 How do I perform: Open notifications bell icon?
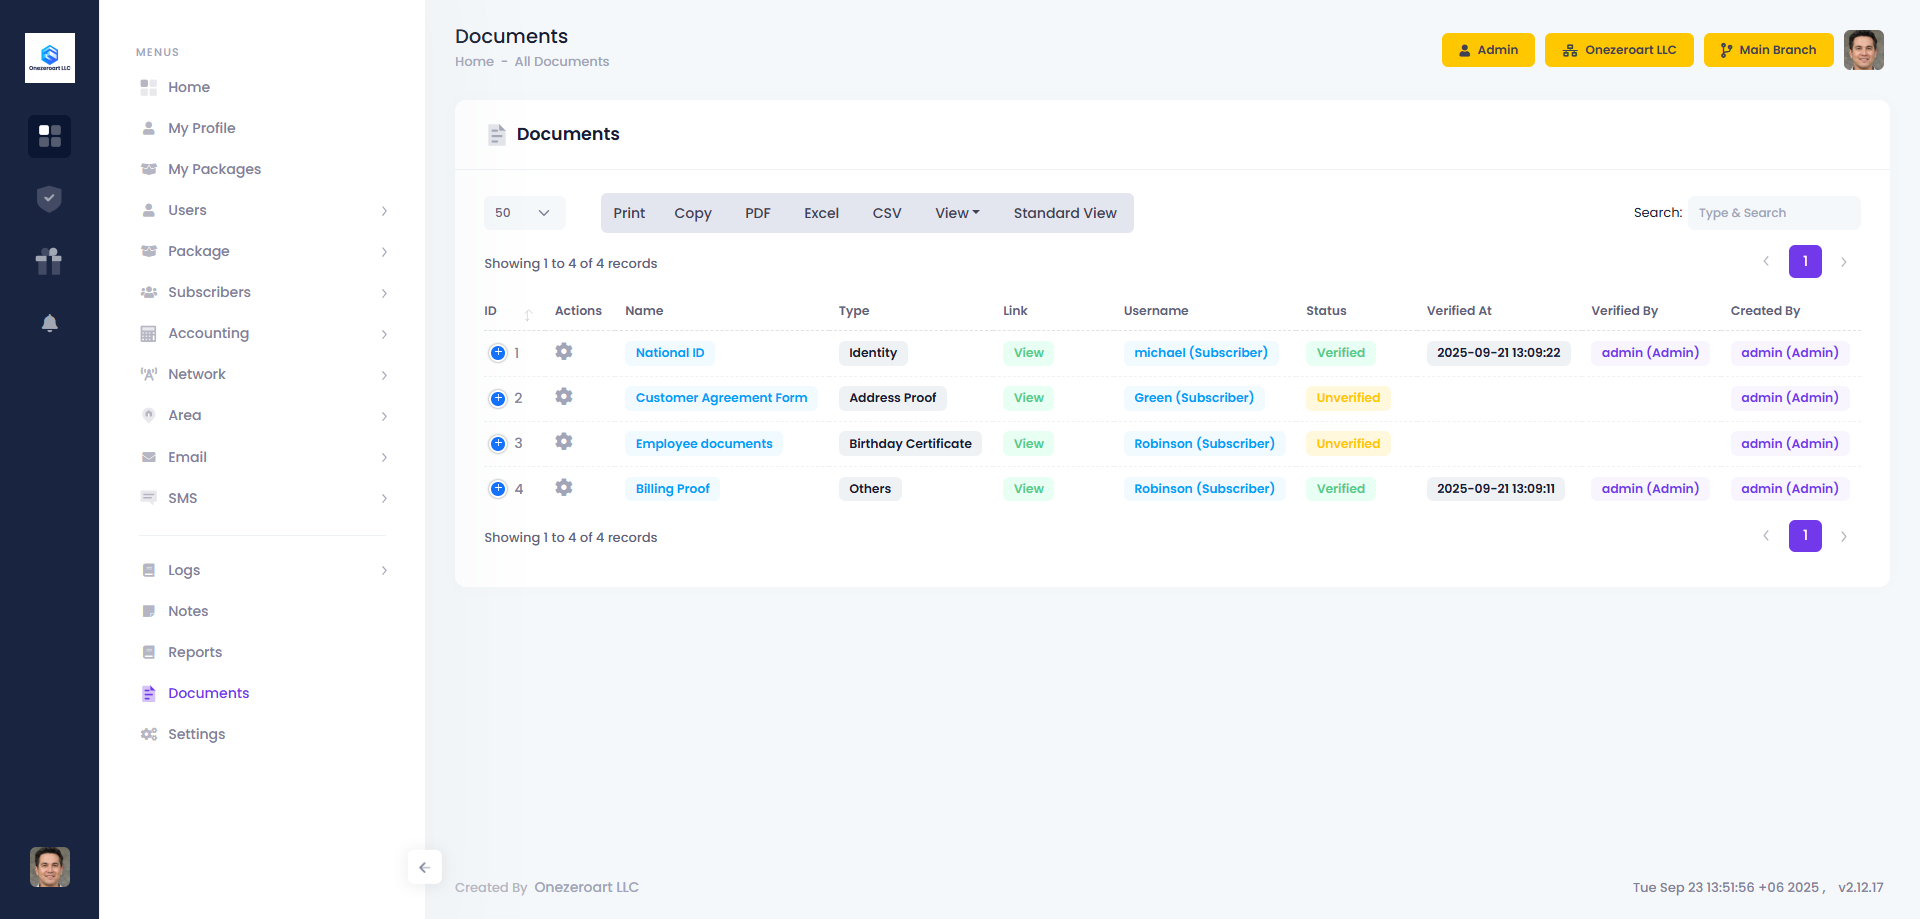(x=49, y=323)
